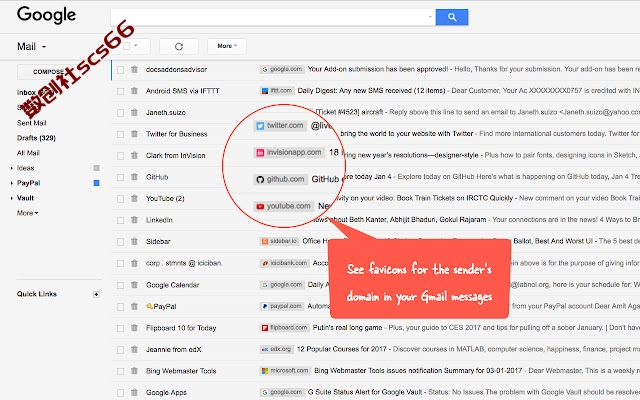640x400 pixels.
Task: Refresh the inbox with the reload icon
Action: tap(179, 47)
